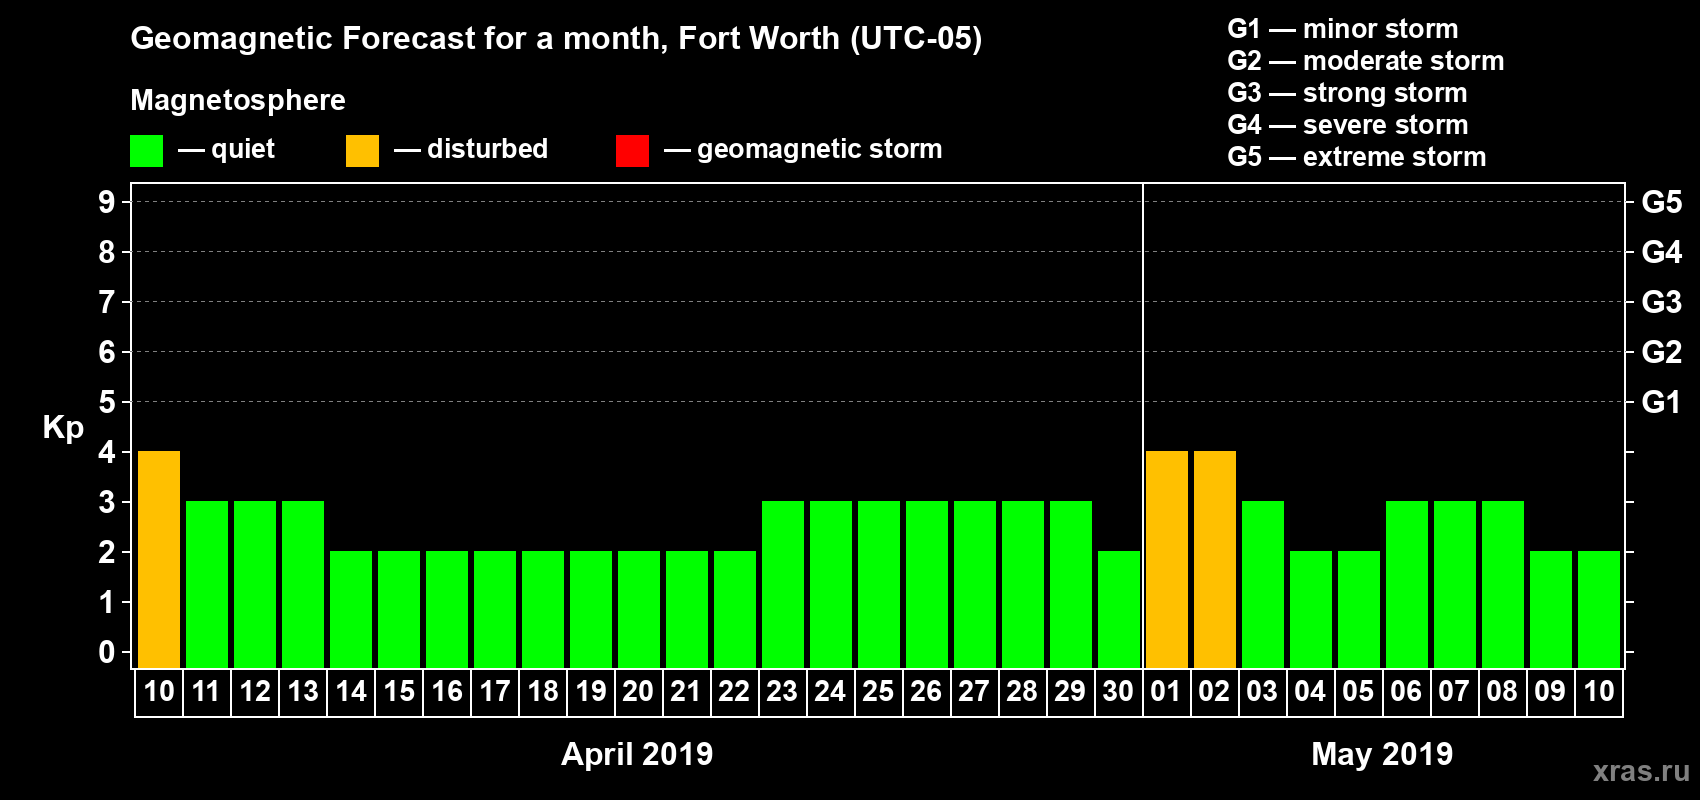
Task: Click the Kp axis title
Action: click(x=63, y=427)
